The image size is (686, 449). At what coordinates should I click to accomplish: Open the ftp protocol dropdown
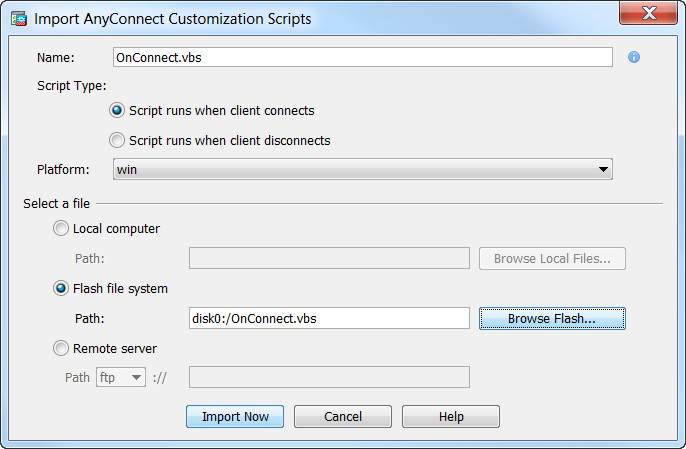coord(121,377)
